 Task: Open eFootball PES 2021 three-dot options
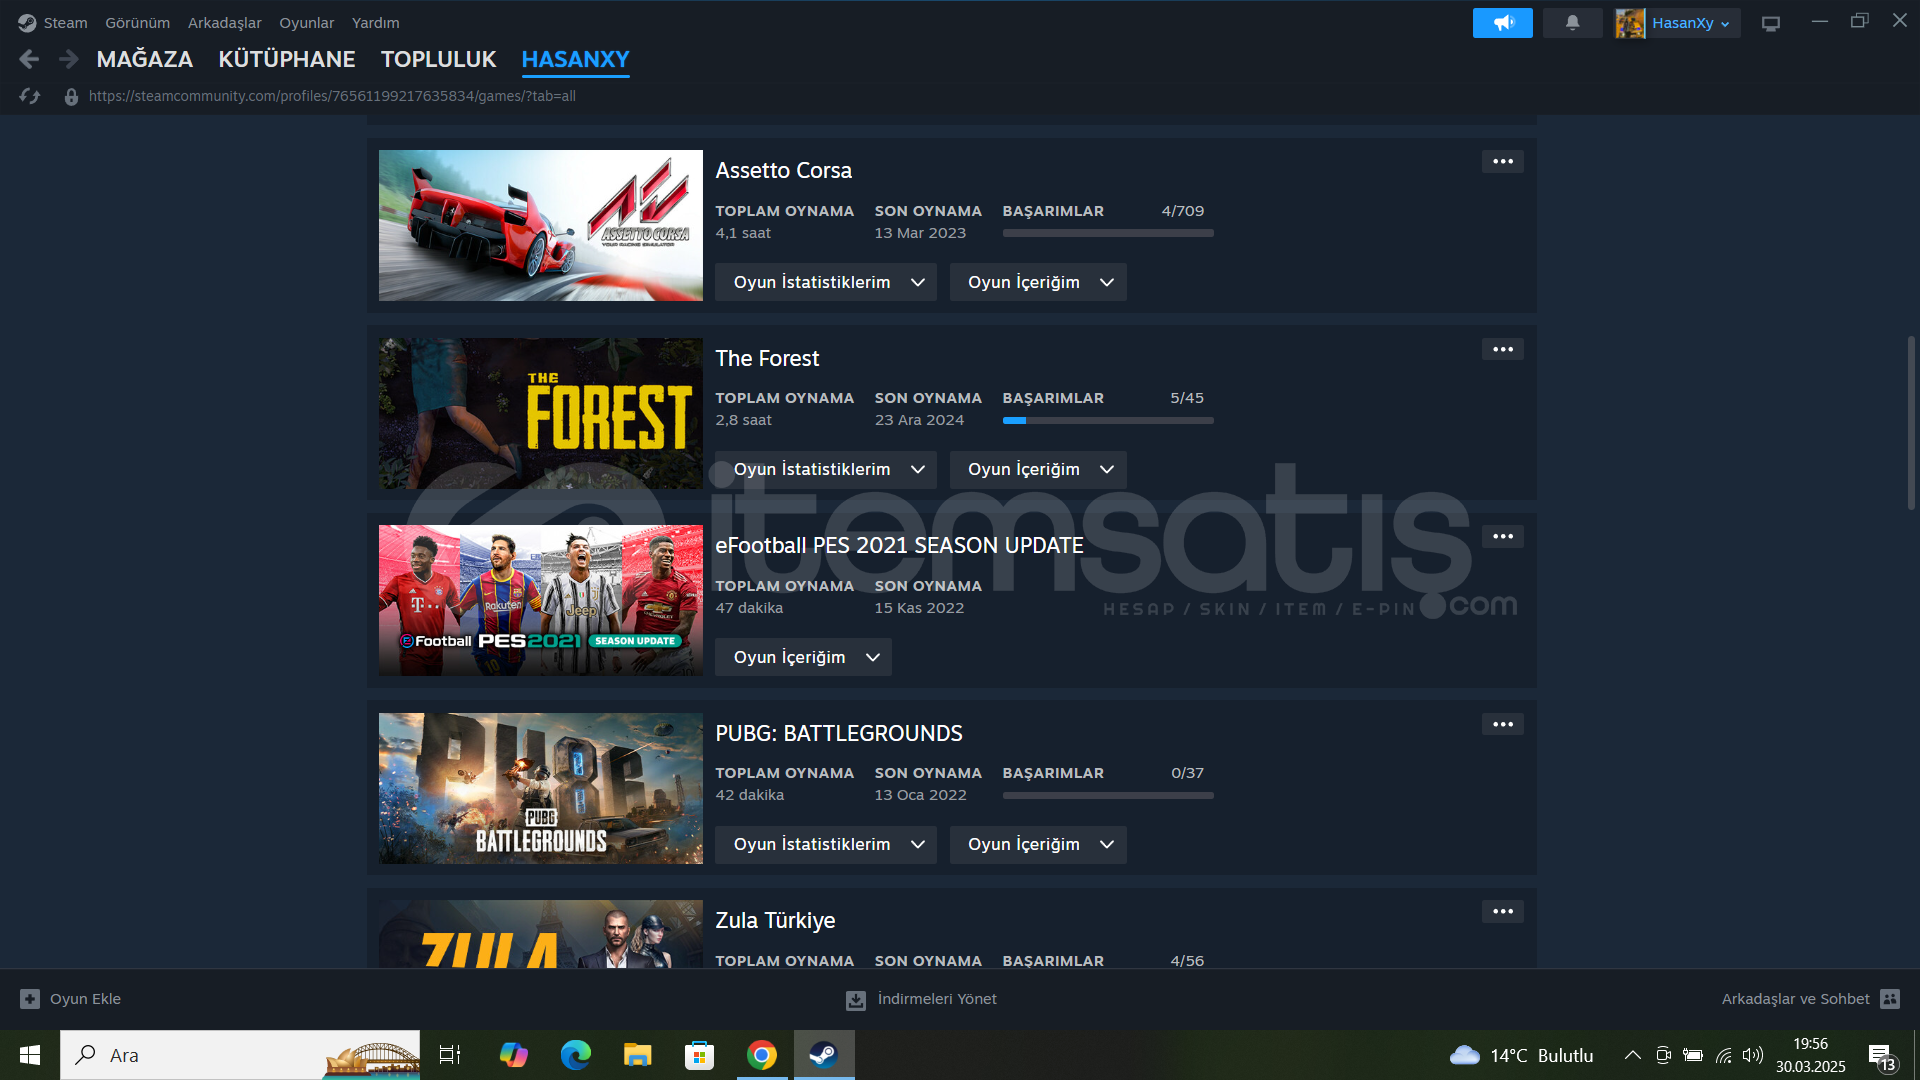(1502, 537)
